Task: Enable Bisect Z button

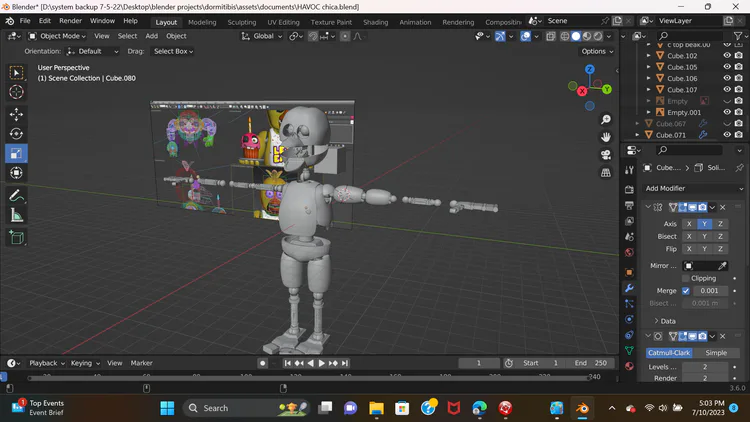Action: click(720, 236)
